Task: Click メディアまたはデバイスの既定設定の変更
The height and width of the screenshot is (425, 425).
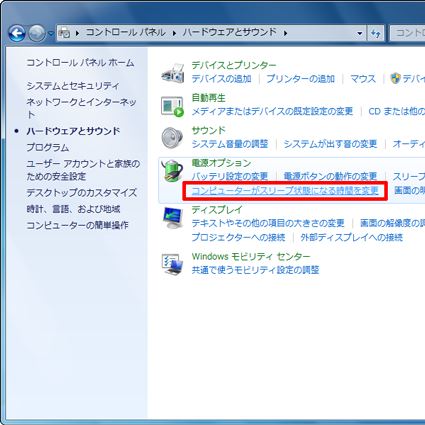Action: point(272,111)
